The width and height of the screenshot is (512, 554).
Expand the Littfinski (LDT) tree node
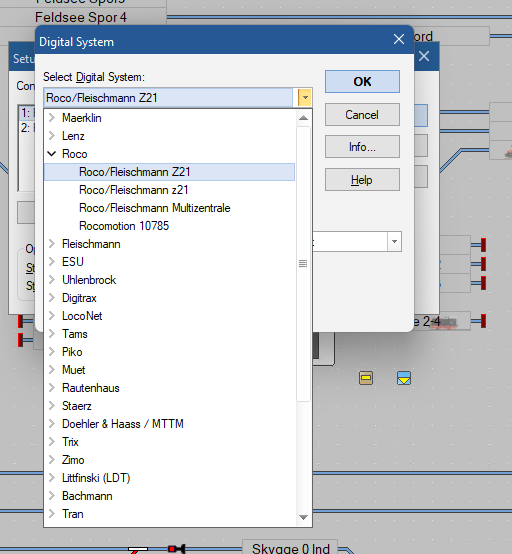tap(52, 478)
